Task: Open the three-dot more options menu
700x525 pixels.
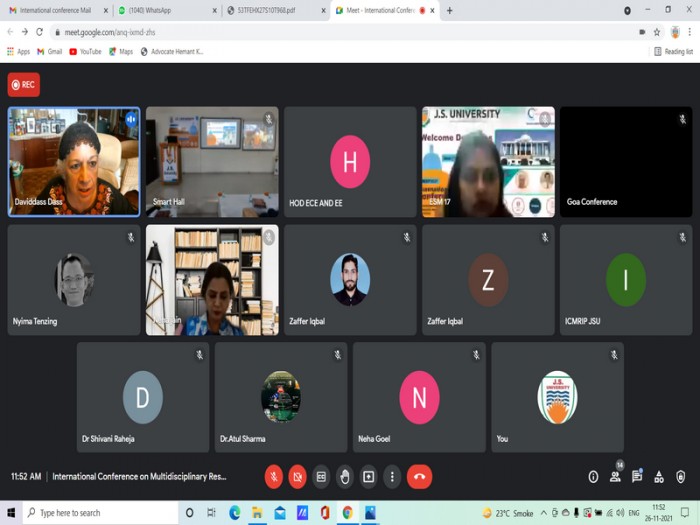Action: pyautogui.click(x=392, y=477)
